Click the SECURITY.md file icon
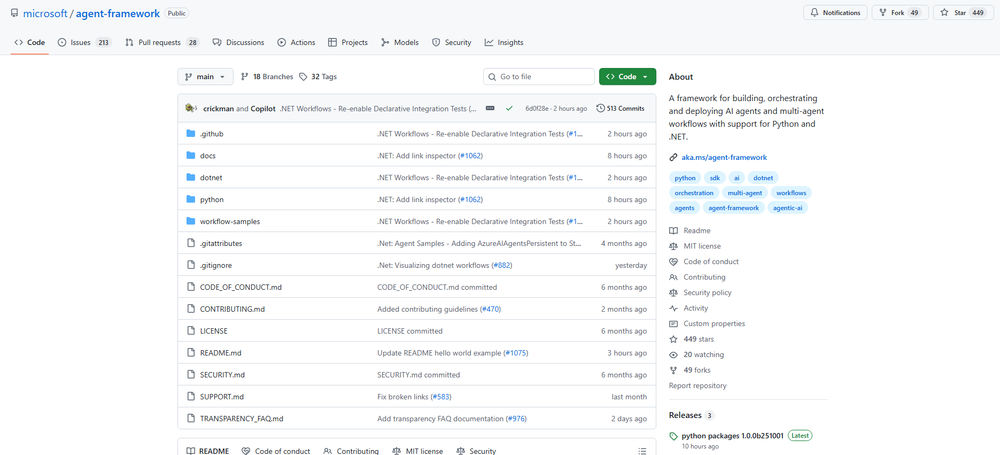 pos(190,375)
